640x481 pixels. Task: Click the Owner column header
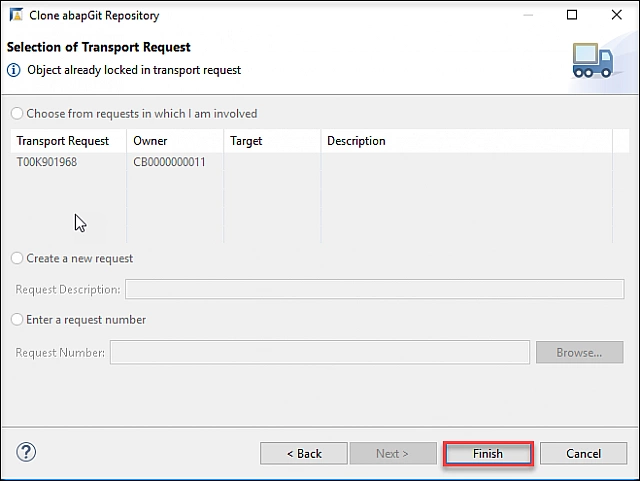(150, 141)
